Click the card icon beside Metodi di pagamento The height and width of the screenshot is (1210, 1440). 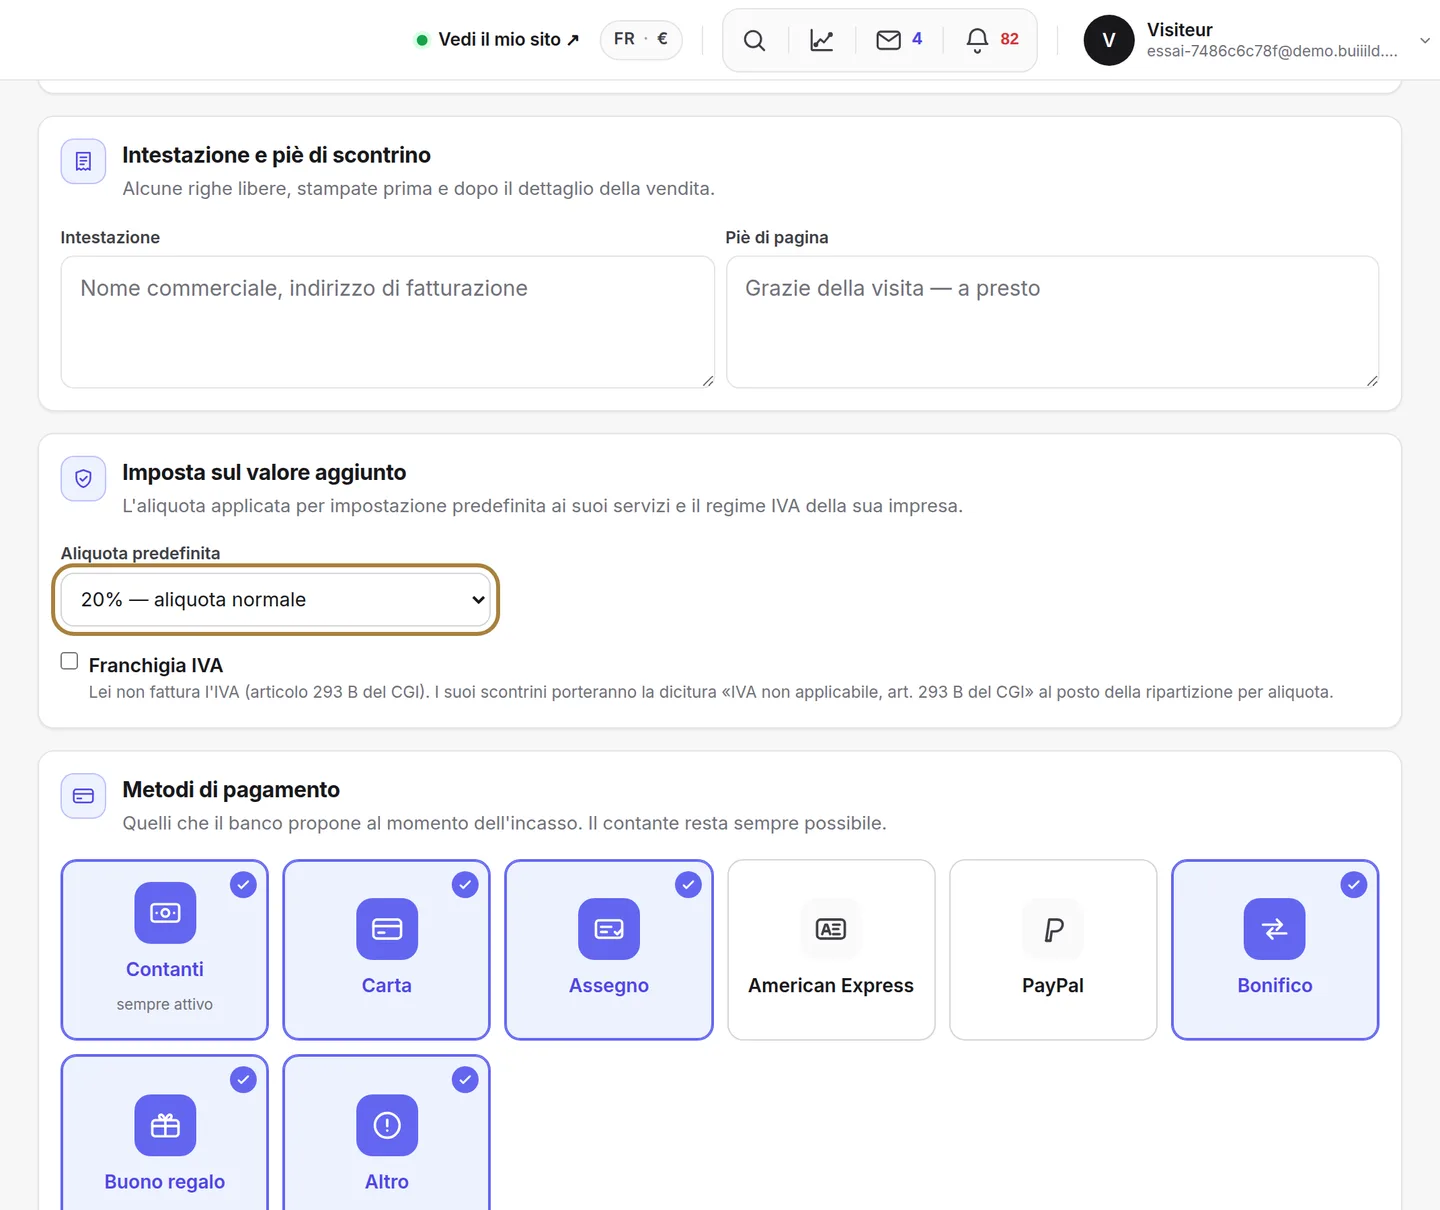click(83, 796)
